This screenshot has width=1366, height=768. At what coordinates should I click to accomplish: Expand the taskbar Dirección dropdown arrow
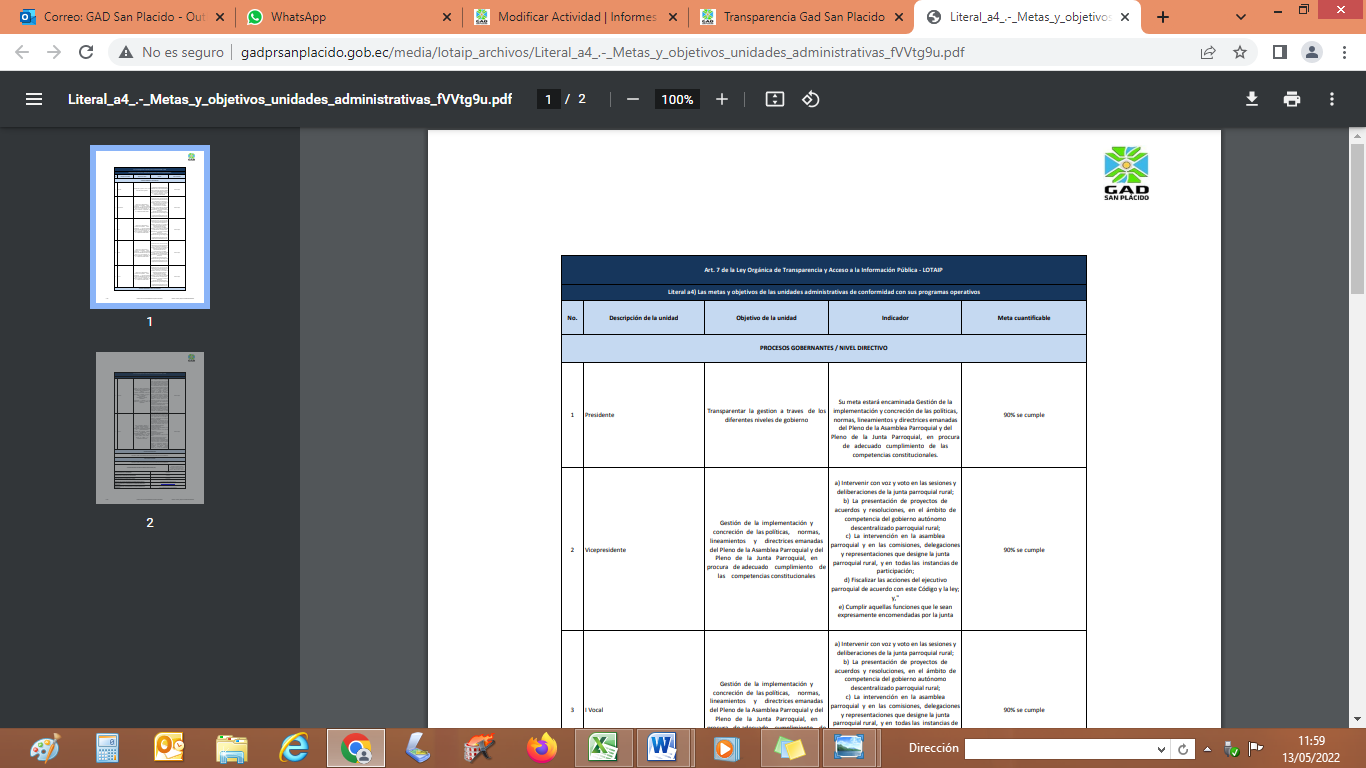[x=1161, y=749]
